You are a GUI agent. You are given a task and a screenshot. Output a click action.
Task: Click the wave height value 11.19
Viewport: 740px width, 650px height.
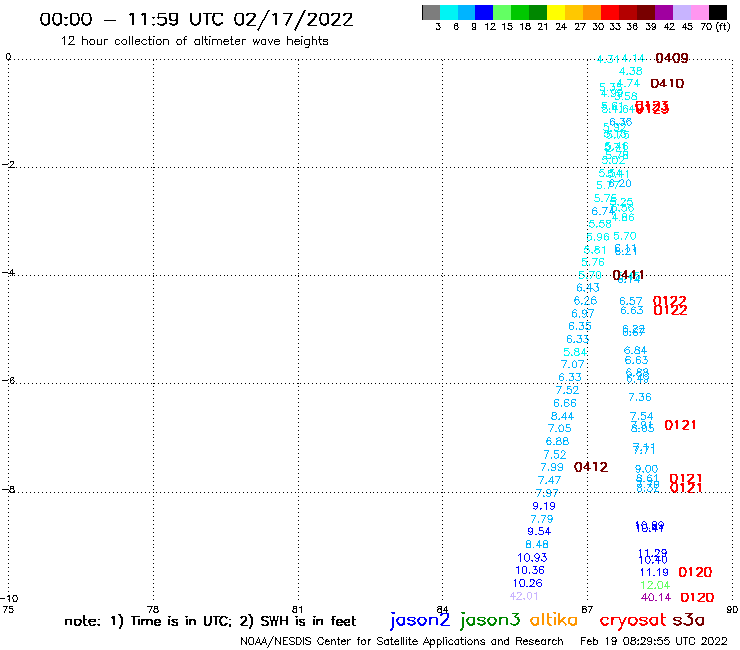[x=654, y=572]
